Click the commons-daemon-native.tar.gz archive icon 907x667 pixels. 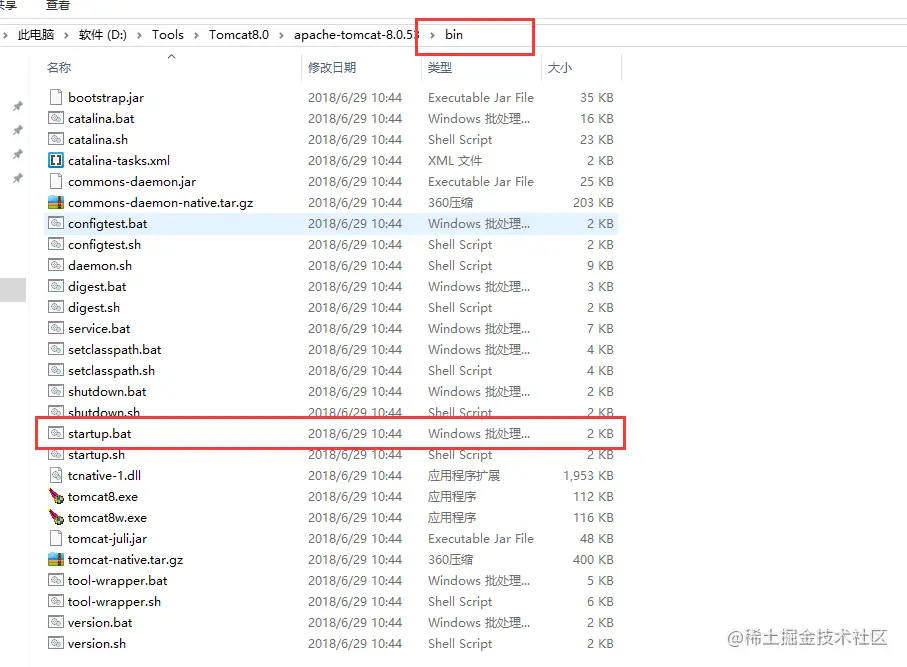(56, 202)
